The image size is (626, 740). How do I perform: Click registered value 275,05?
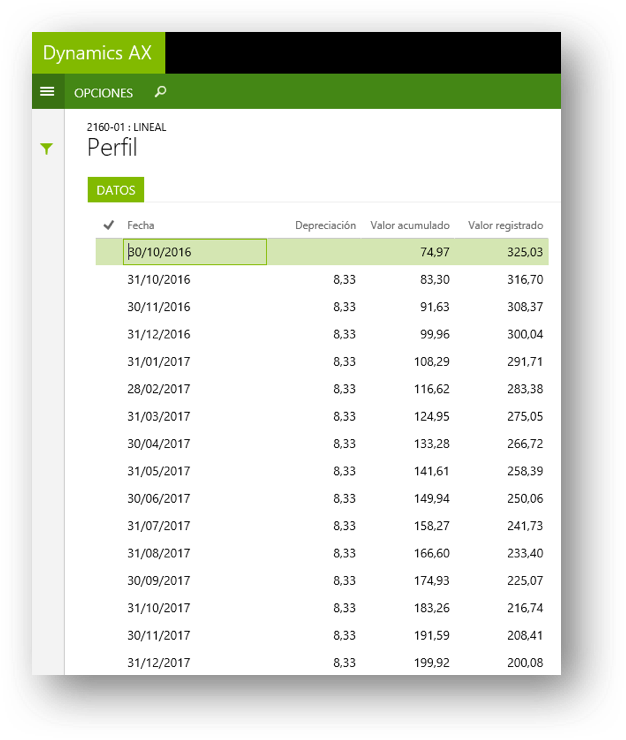[525, 416]
